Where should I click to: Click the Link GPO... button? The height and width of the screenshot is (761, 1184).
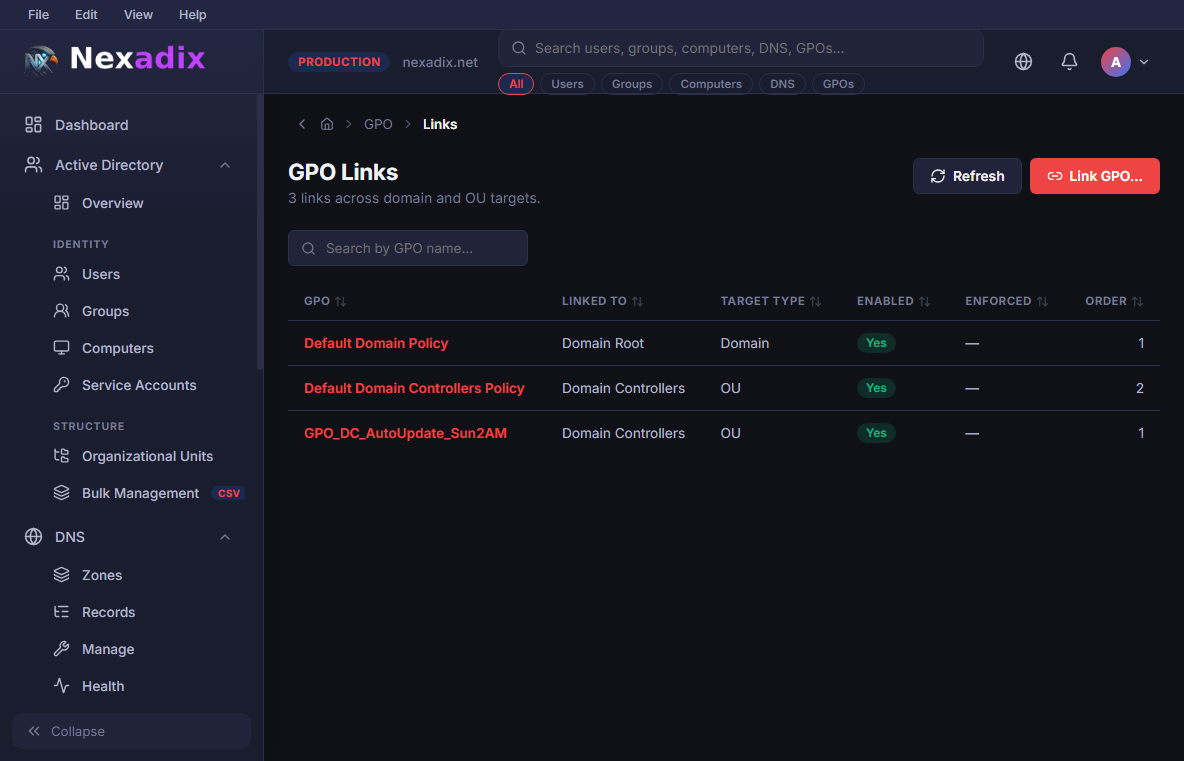tap(1094, 176)
